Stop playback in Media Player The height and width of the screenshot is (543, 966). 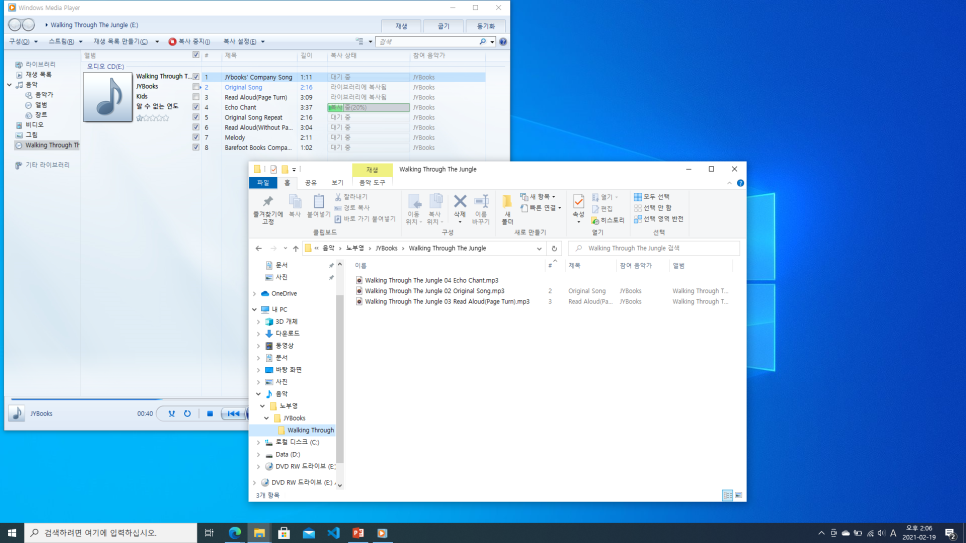(209, 414)
